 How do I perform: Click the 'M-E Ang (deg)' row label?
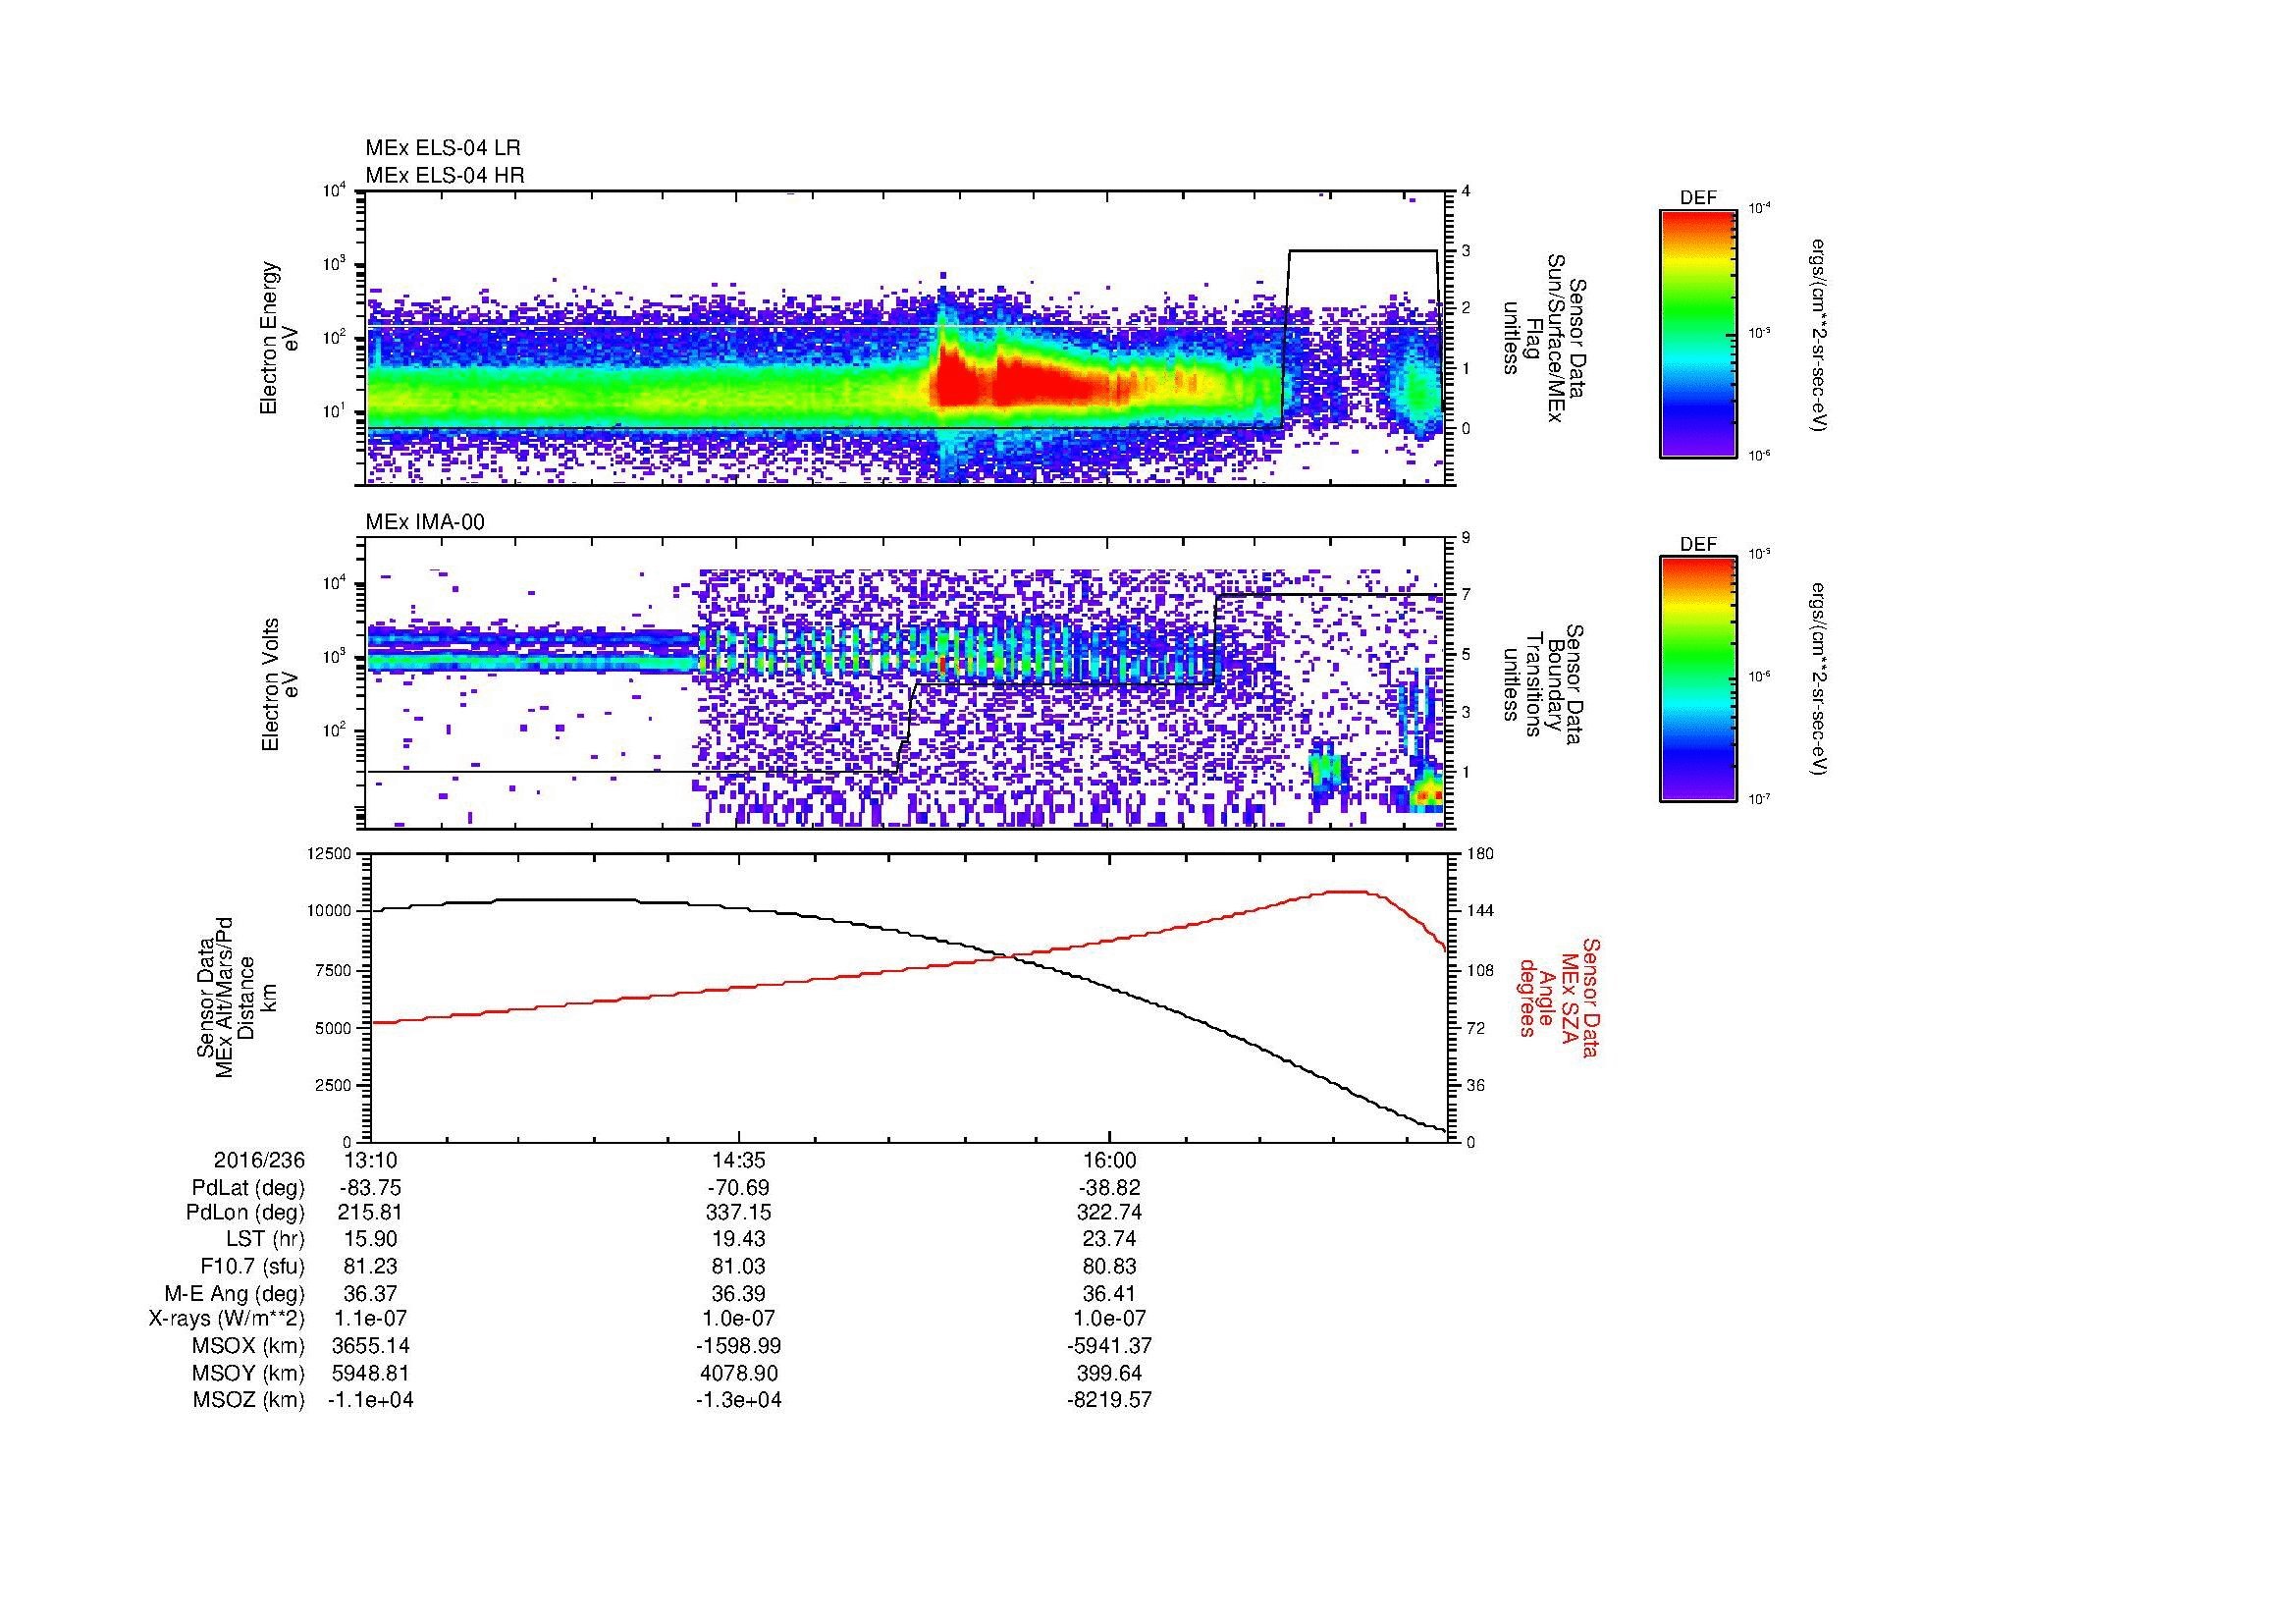click(x=235, y=1293)
